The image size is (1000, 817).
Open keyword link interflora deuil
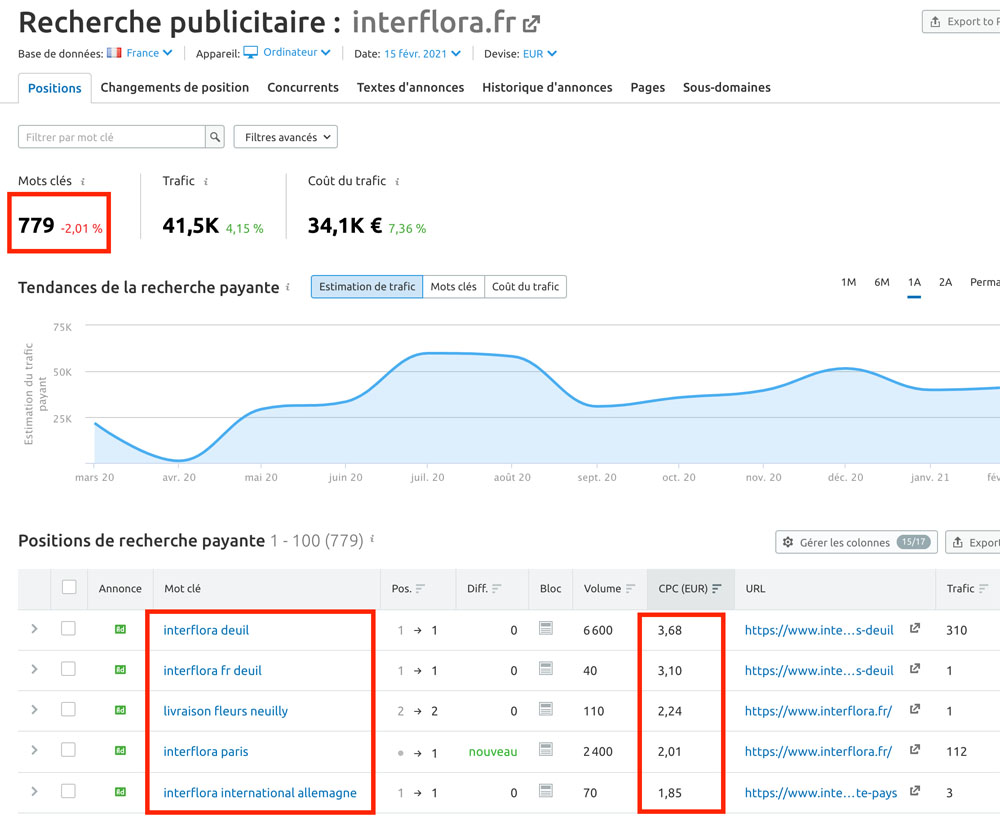pyautogui.click(x=206, y=630)
